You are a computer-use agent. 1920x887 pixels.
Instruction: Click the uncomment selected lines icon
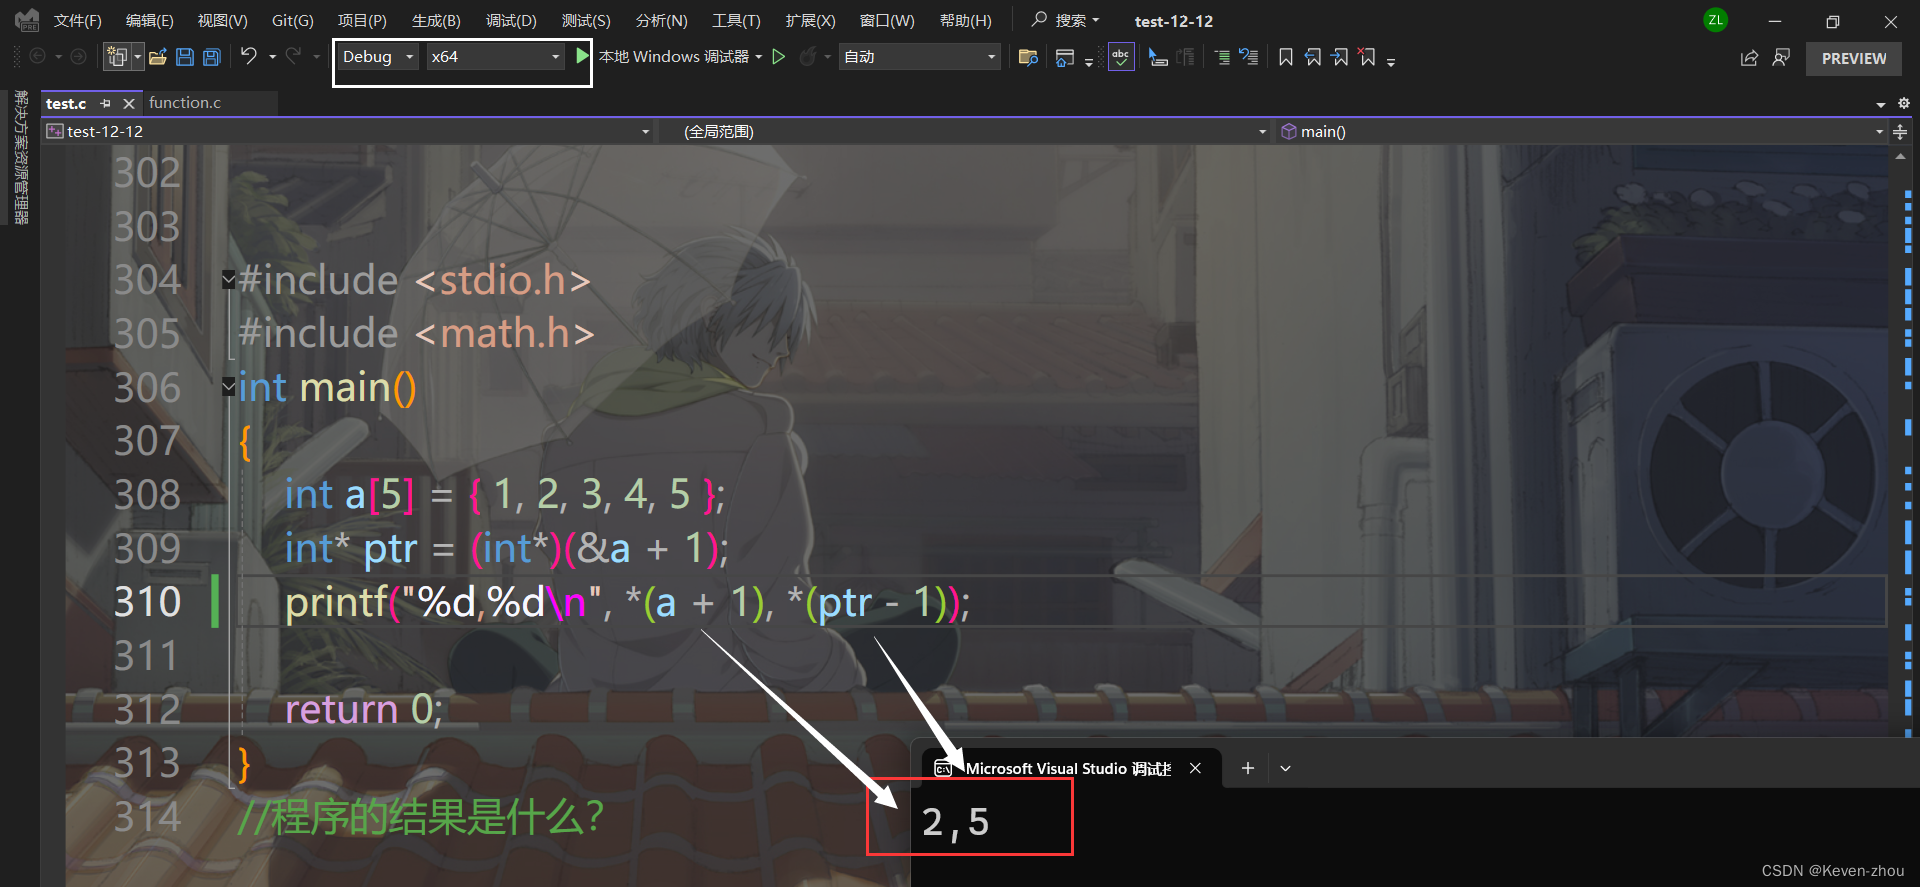click(1248, 57)
